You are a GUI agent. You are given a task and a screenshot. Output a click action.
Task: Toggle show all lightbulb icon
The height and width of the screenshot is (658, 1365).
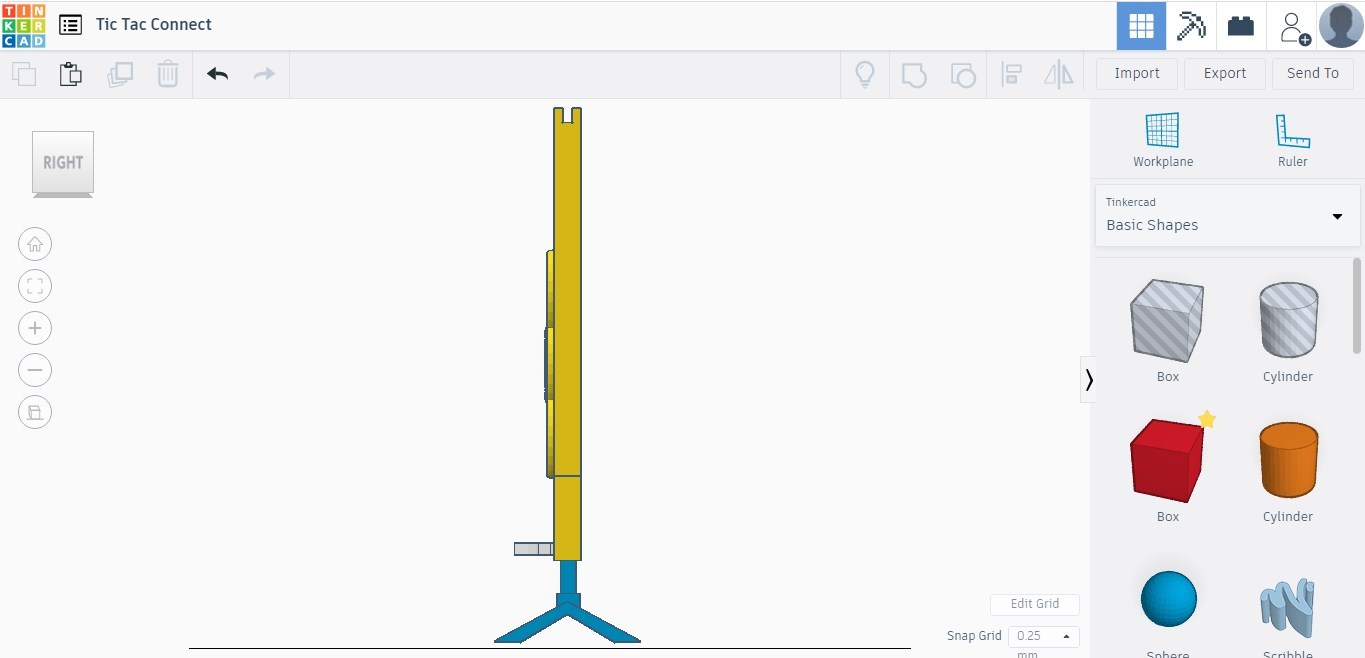point(865,74)
